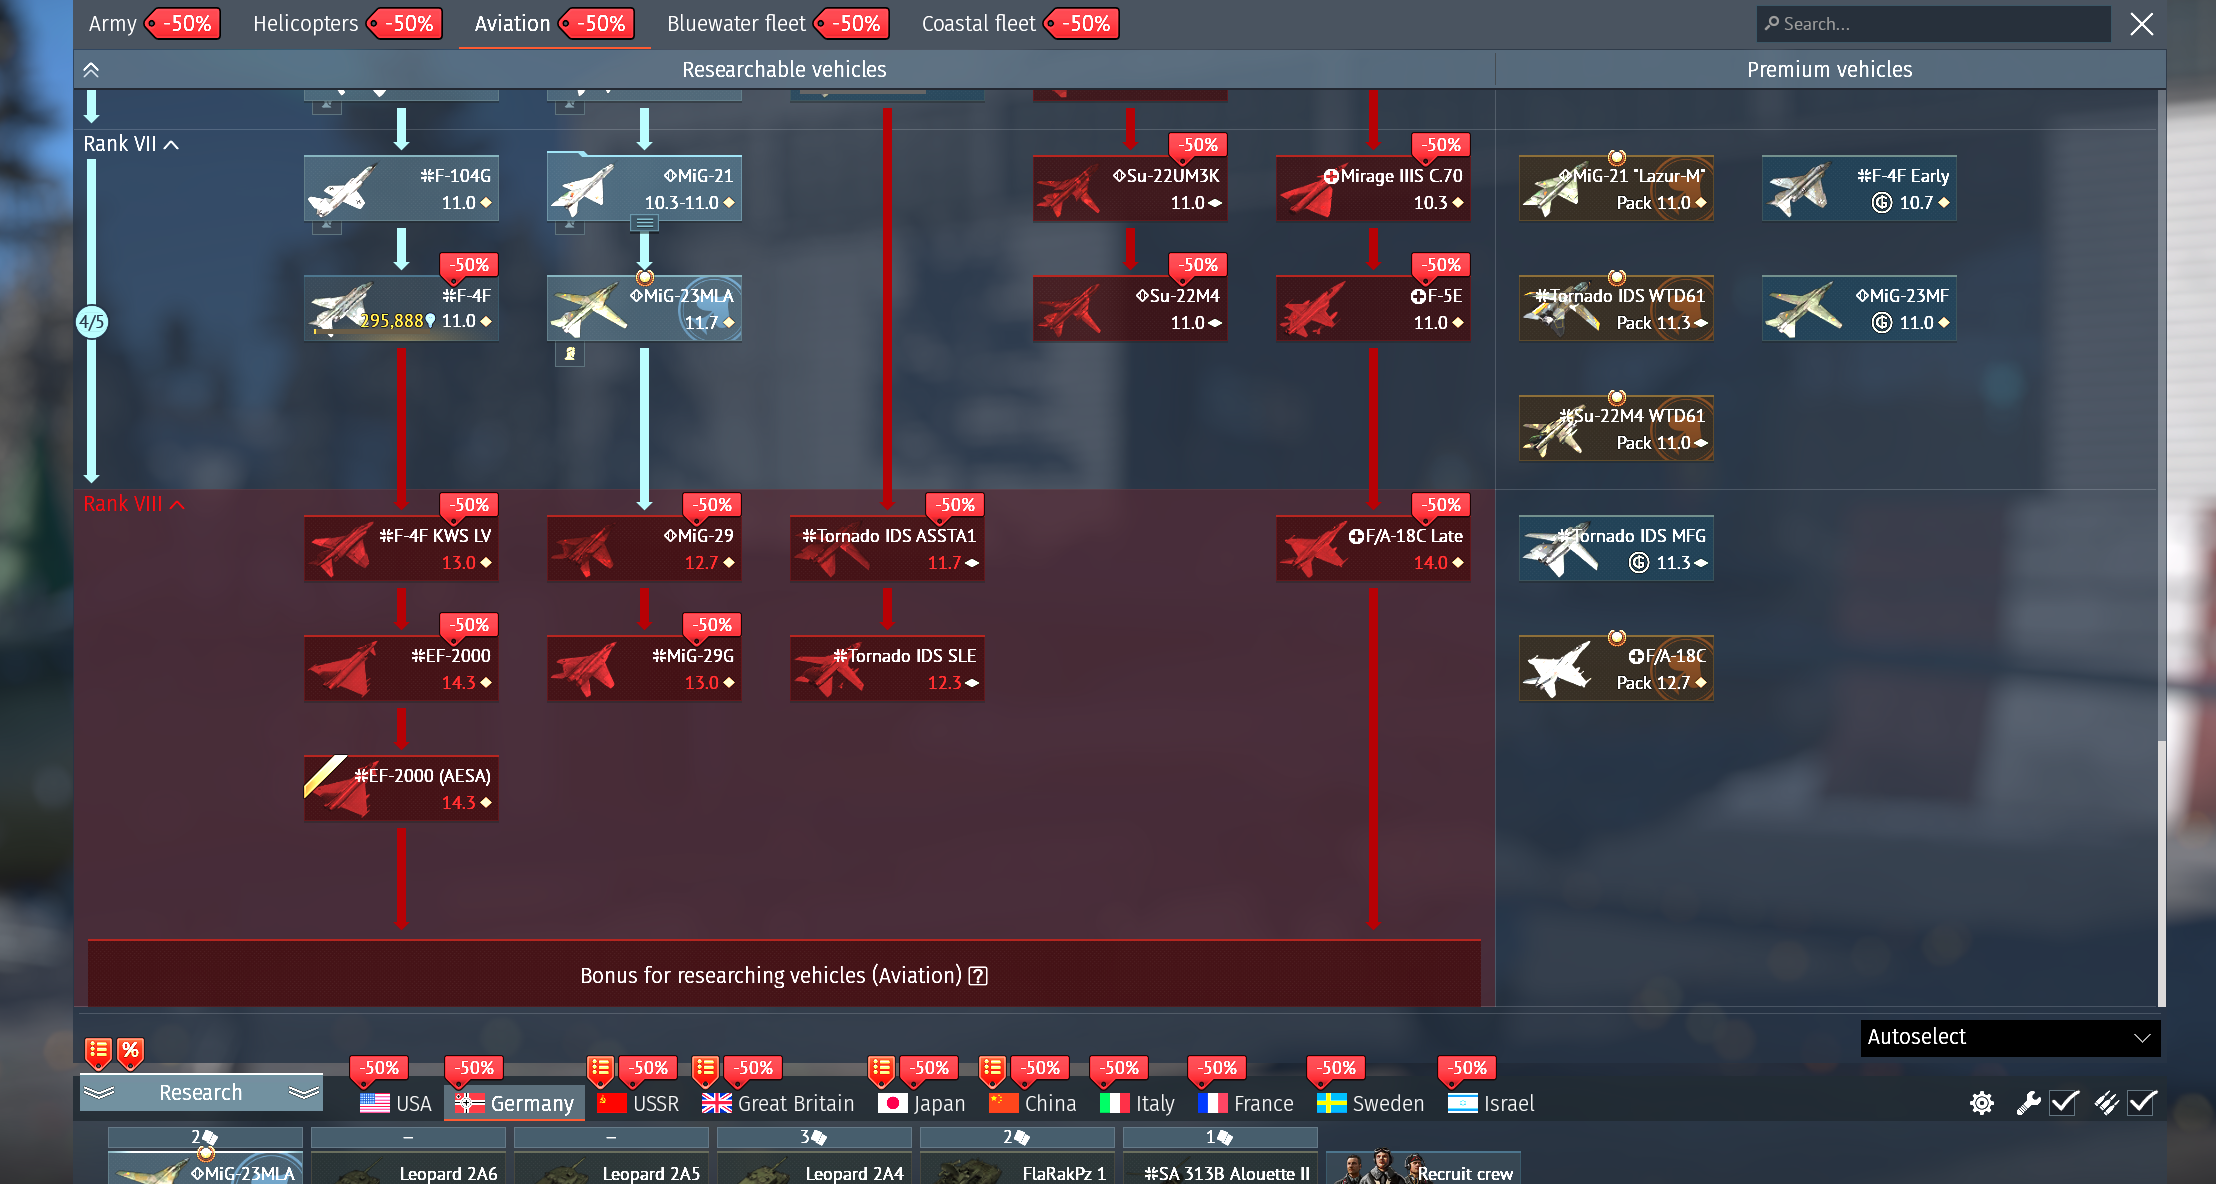This screenshot has width=2216, height=1184.
Task: Toggle the auto-refill ammunition checkbox
Action: pyautogui.click(x=2142, y=1103)
